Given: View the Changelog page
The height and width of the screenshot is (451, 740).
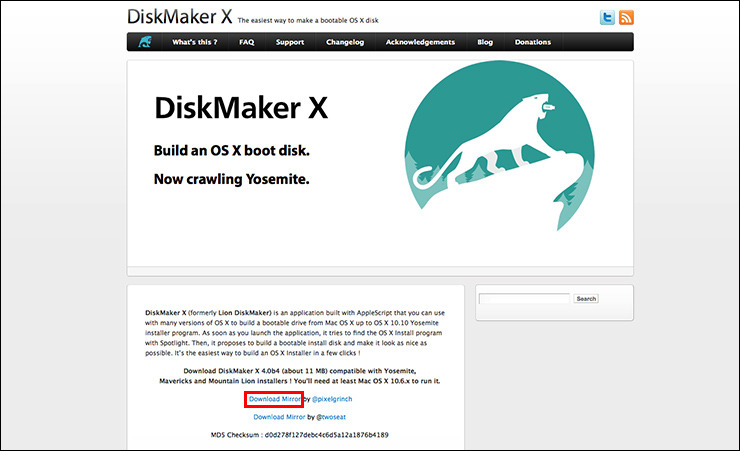Looking at the screenshot, I should (345, 42).
